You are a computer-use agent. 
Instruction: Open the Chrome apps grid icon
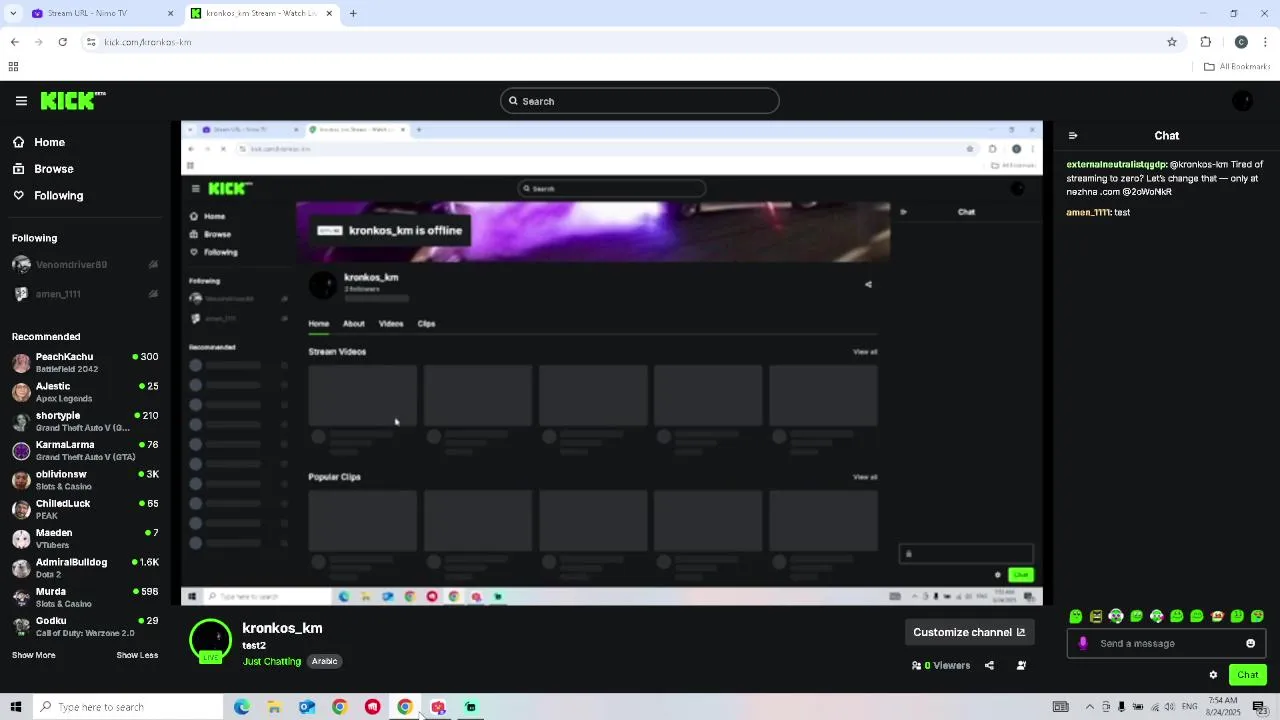pos(13,67)
